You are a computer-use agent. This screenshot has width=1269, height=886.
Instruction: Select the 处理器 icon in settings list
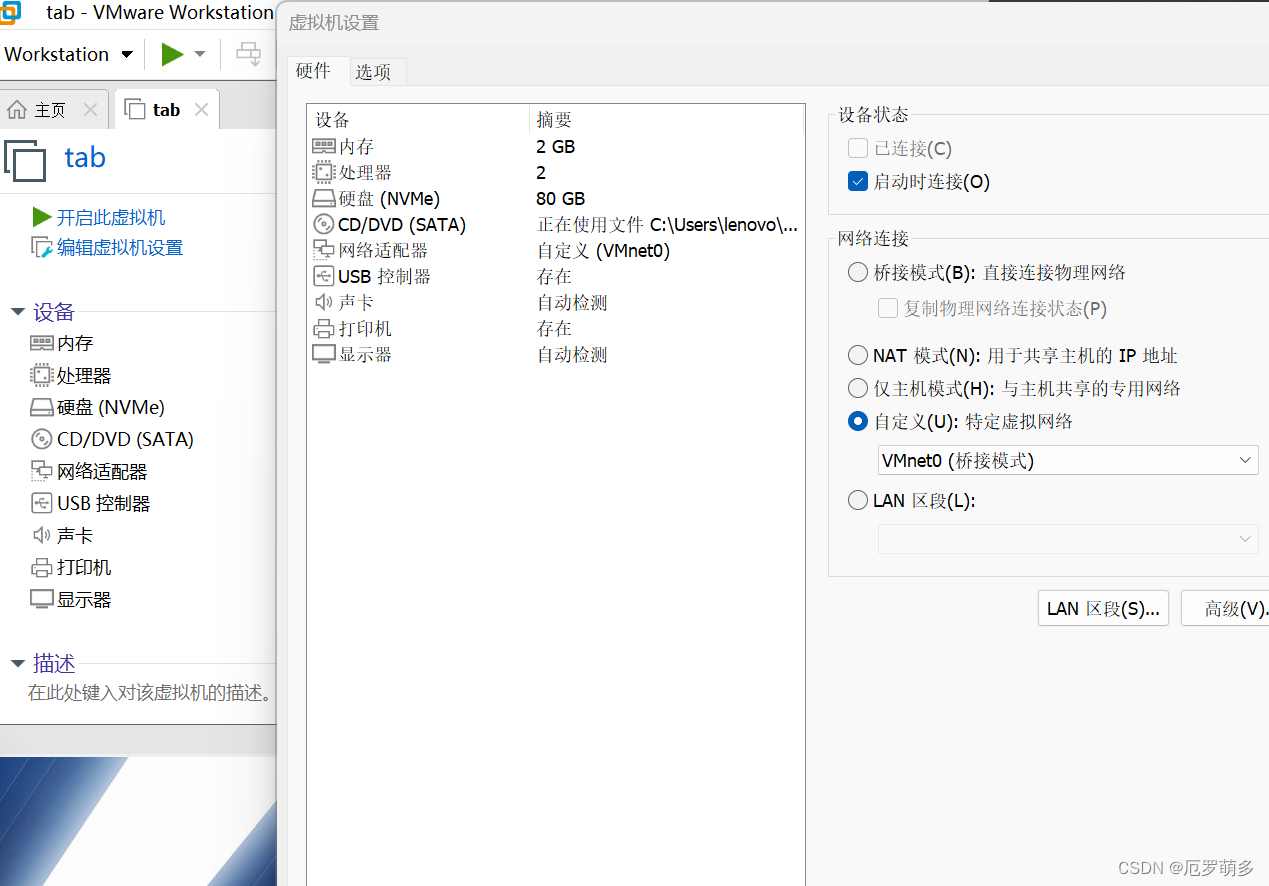[323, 172]
